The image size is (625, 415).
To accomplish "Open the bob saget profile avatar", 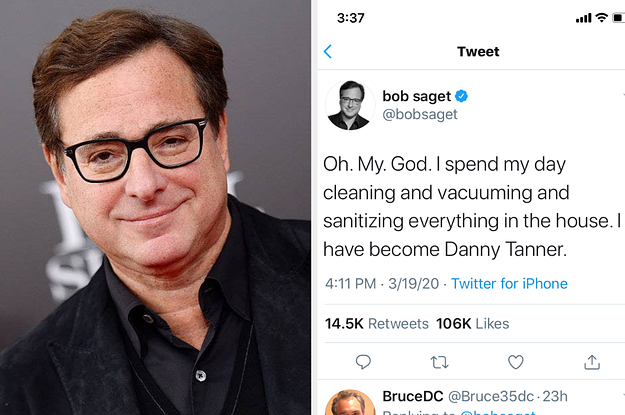I will tap(350, 105).
